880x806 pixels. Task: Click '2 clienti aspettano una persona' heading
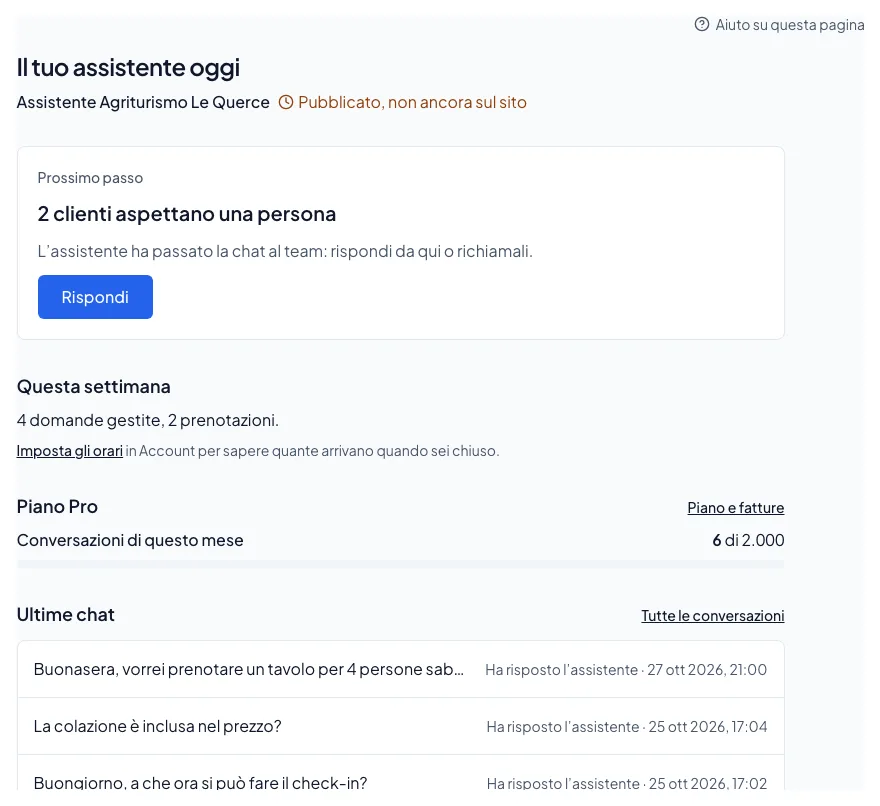pos(187,214)
